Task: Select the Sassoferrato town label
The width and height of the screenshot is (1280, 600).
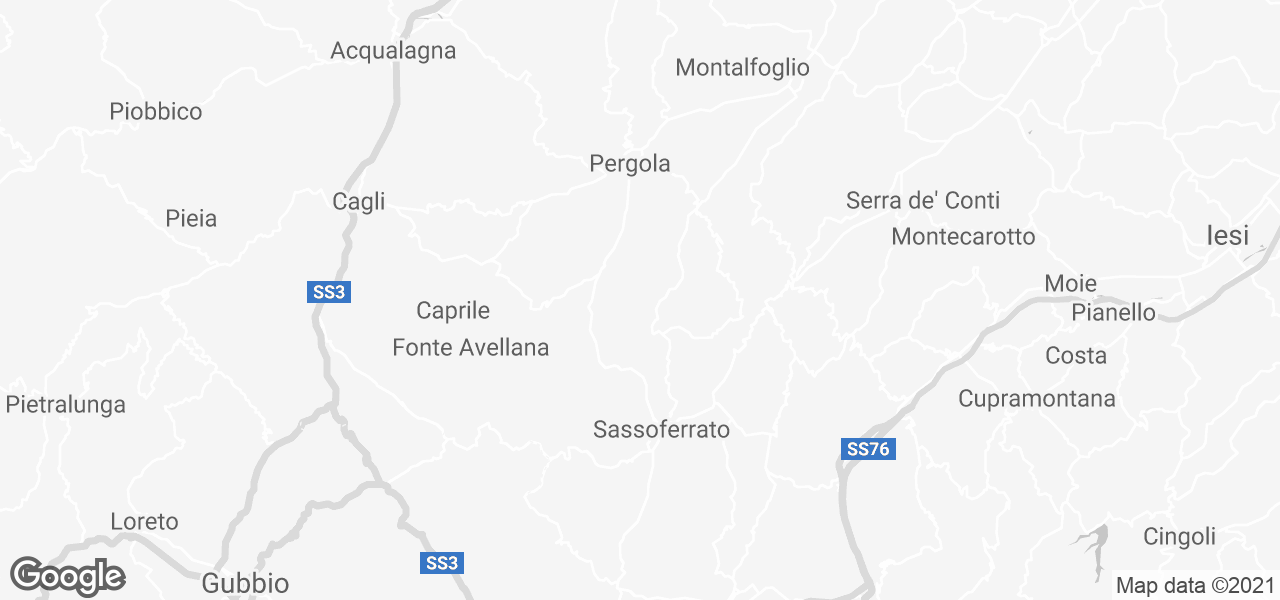Action: (661, 430)
